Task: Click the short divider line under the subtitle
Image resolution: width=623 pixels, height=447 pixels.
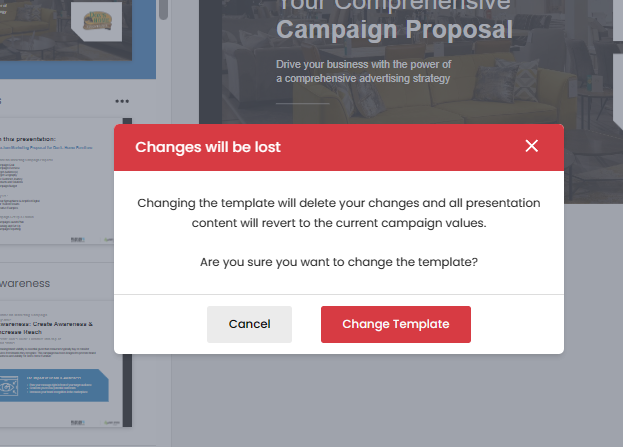Action: 302,103
